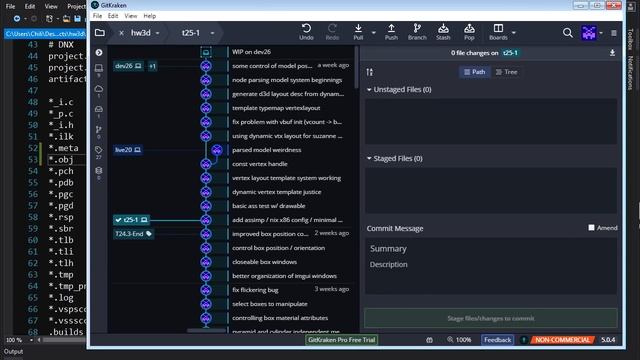Open the repository folder icon
This screenshot has height=360, width=640.
point(100,33)
